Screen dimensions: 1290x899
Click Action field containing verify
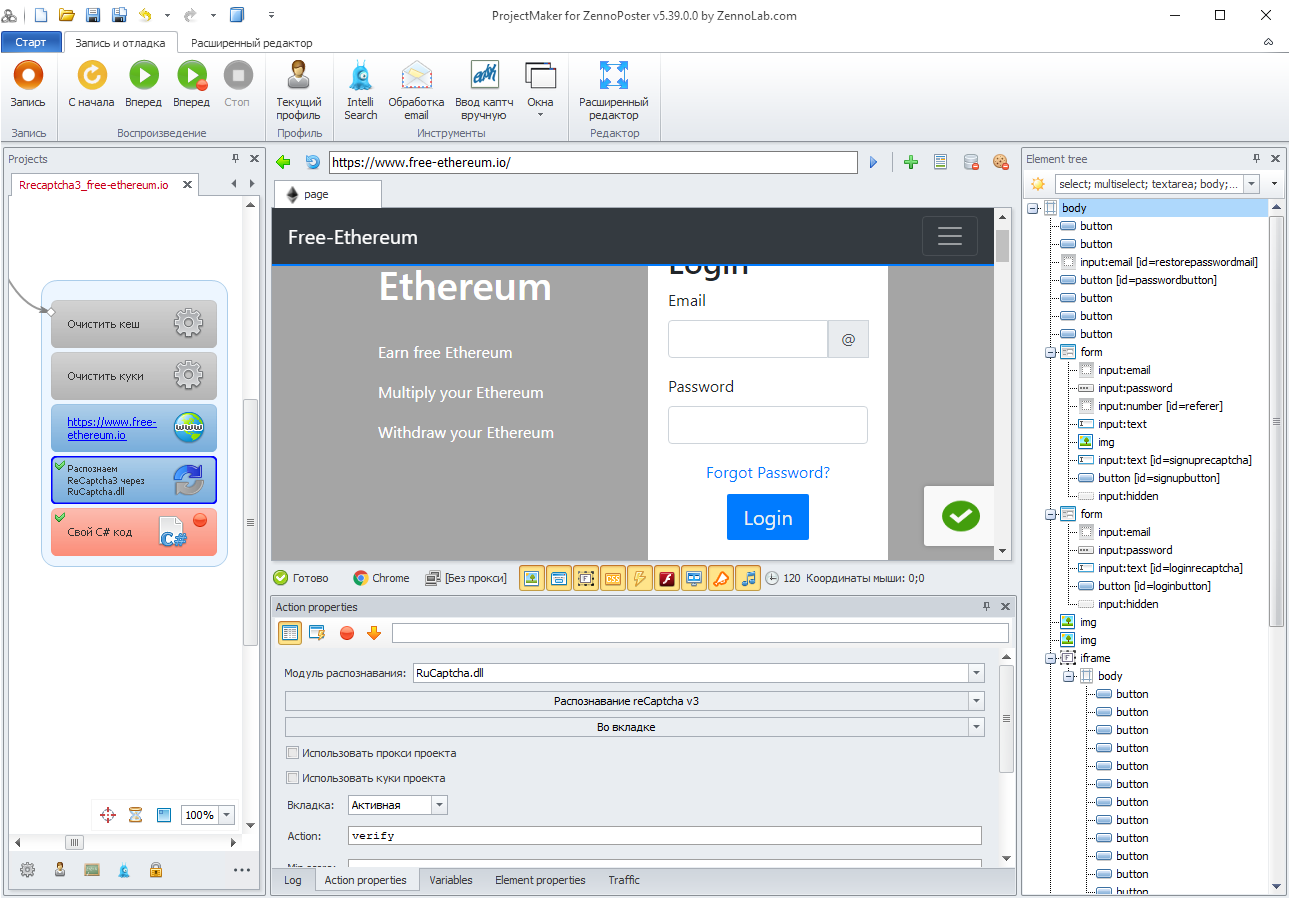[664, 836]
